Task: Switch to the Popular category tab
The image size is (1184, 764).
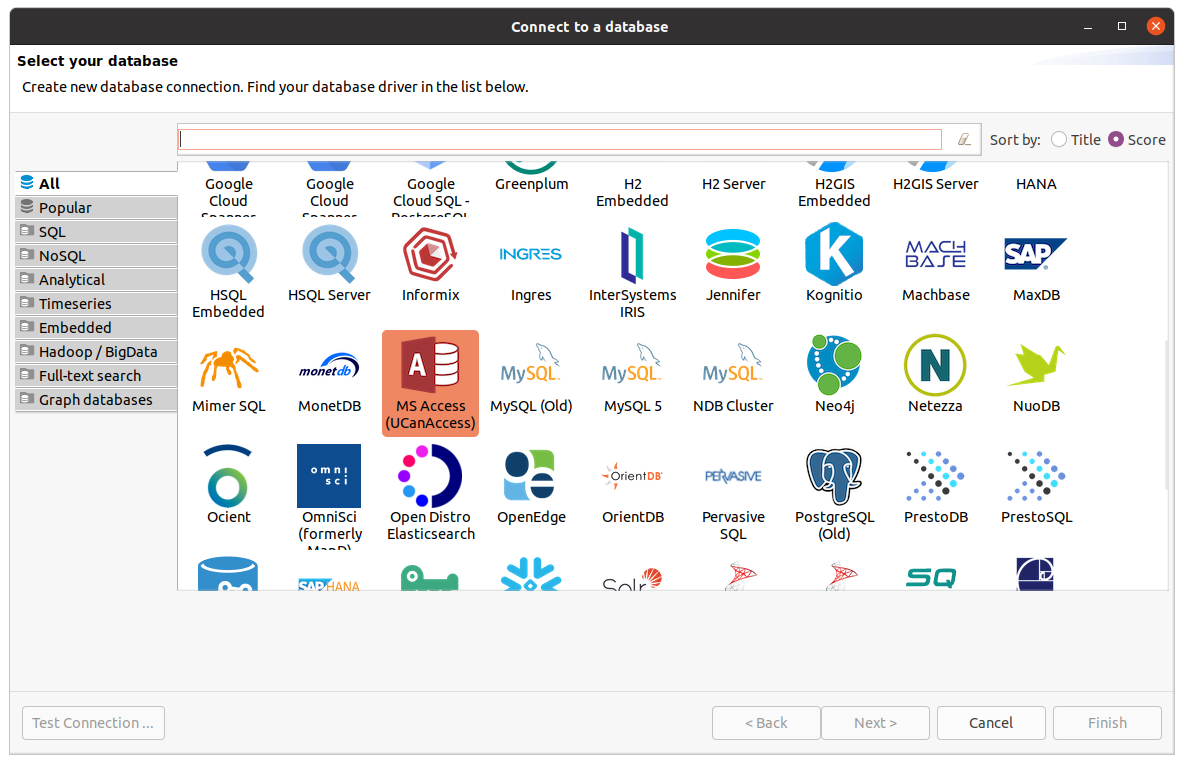Action: click(x=65, y=208)
